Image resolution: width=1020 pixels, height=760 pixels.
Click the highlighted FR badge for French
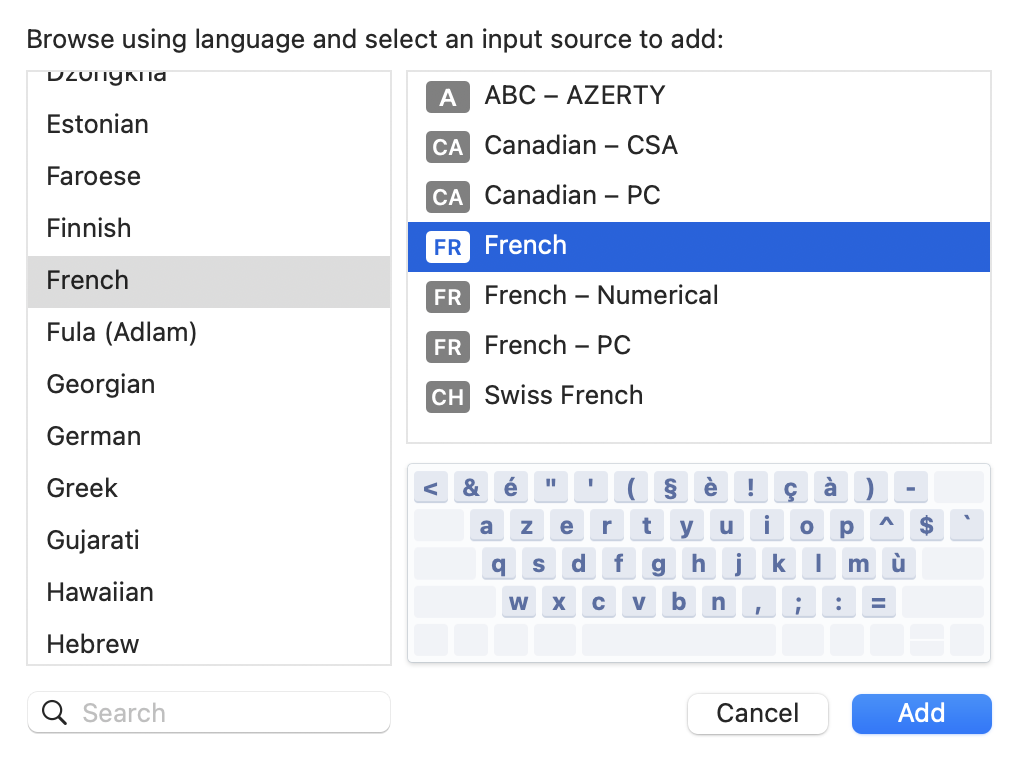pos(447,246)
